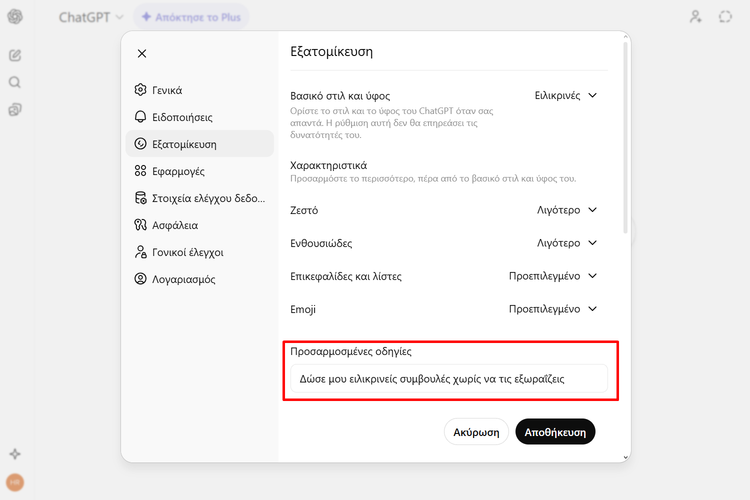Viewport: 750px width, 500px height.
Task: Expand the ChatGPT model selector
Action: (91, 17)
